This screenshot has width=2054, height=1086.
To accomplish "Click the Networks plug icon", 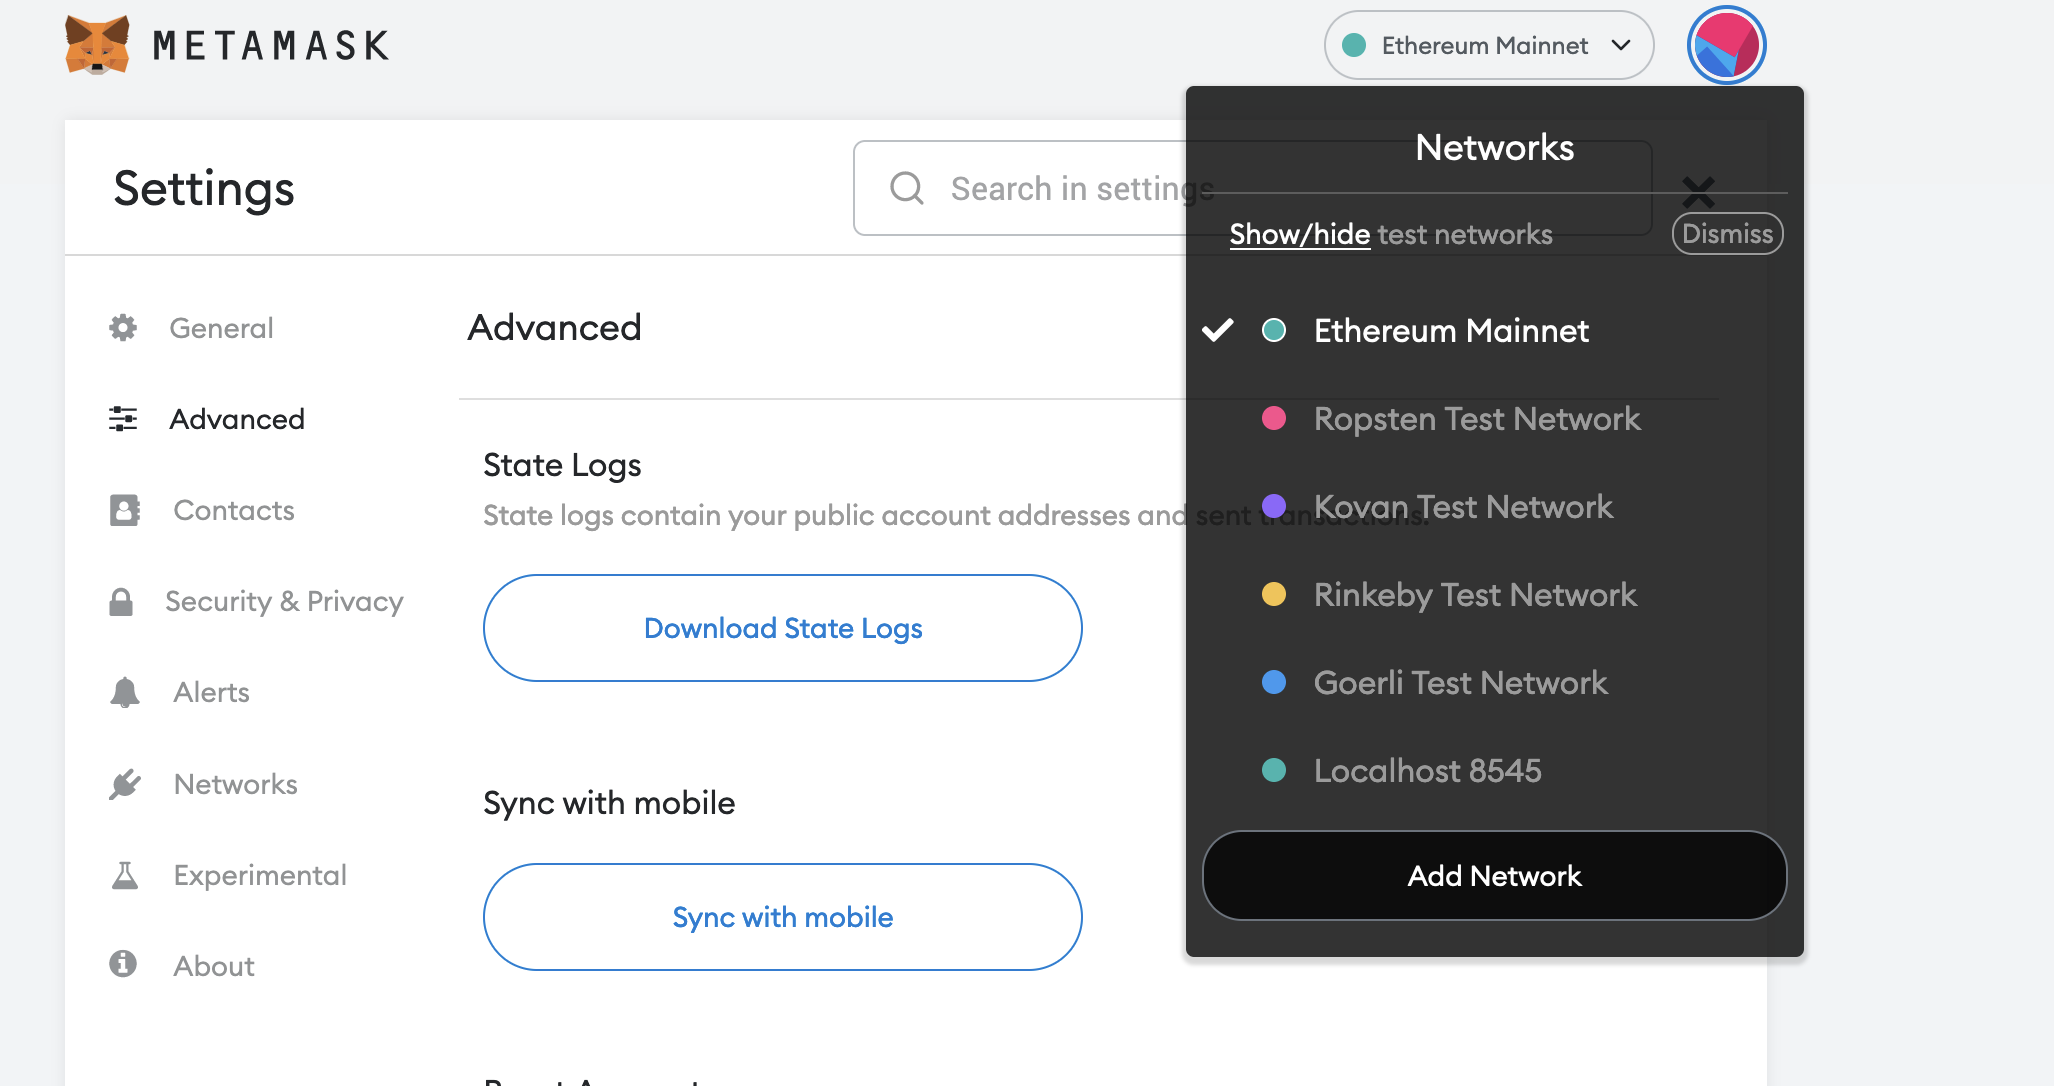I will coord(125,784).
